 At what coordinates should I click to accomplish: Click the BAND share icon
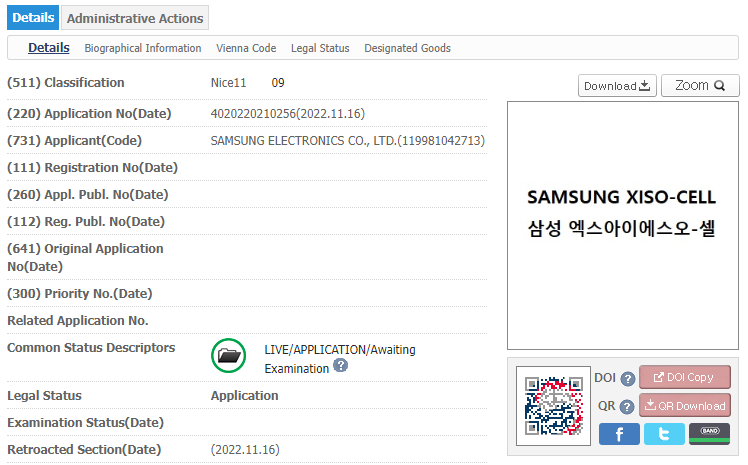pyautogui.click(x=709, y=434)
